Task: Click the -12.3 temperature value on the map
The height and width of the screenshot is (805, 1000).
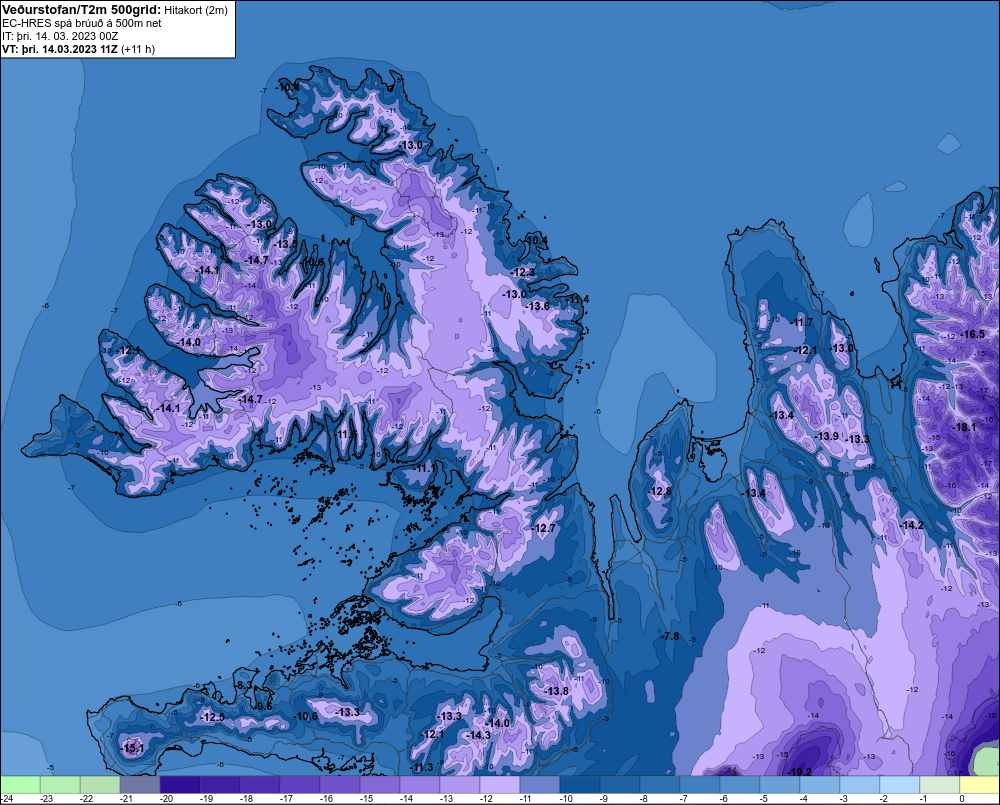Action: pos(523,272)
